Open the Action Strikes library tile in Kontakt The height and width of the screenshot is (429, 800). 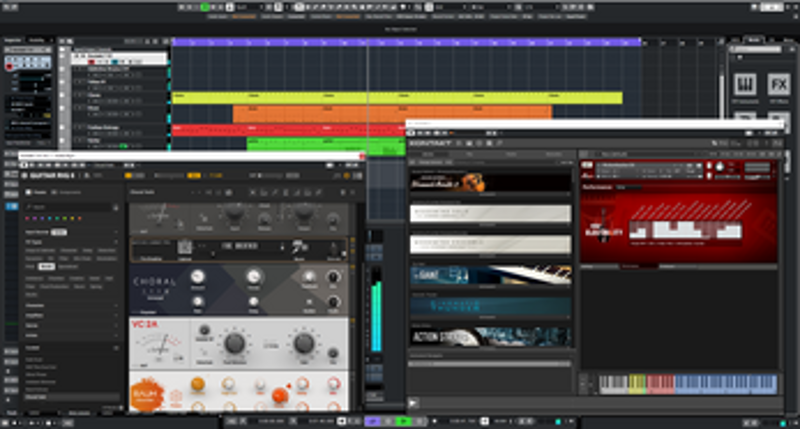490,337
